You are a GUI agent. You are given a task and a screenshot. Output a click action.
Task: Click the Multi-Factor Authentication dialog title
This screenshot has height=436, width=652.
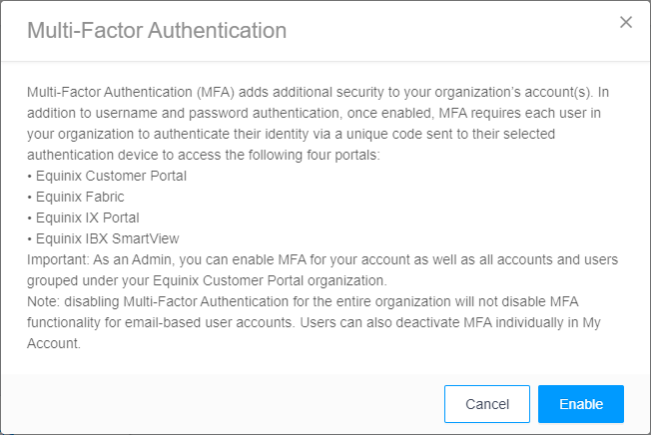[x=157, y=30]
